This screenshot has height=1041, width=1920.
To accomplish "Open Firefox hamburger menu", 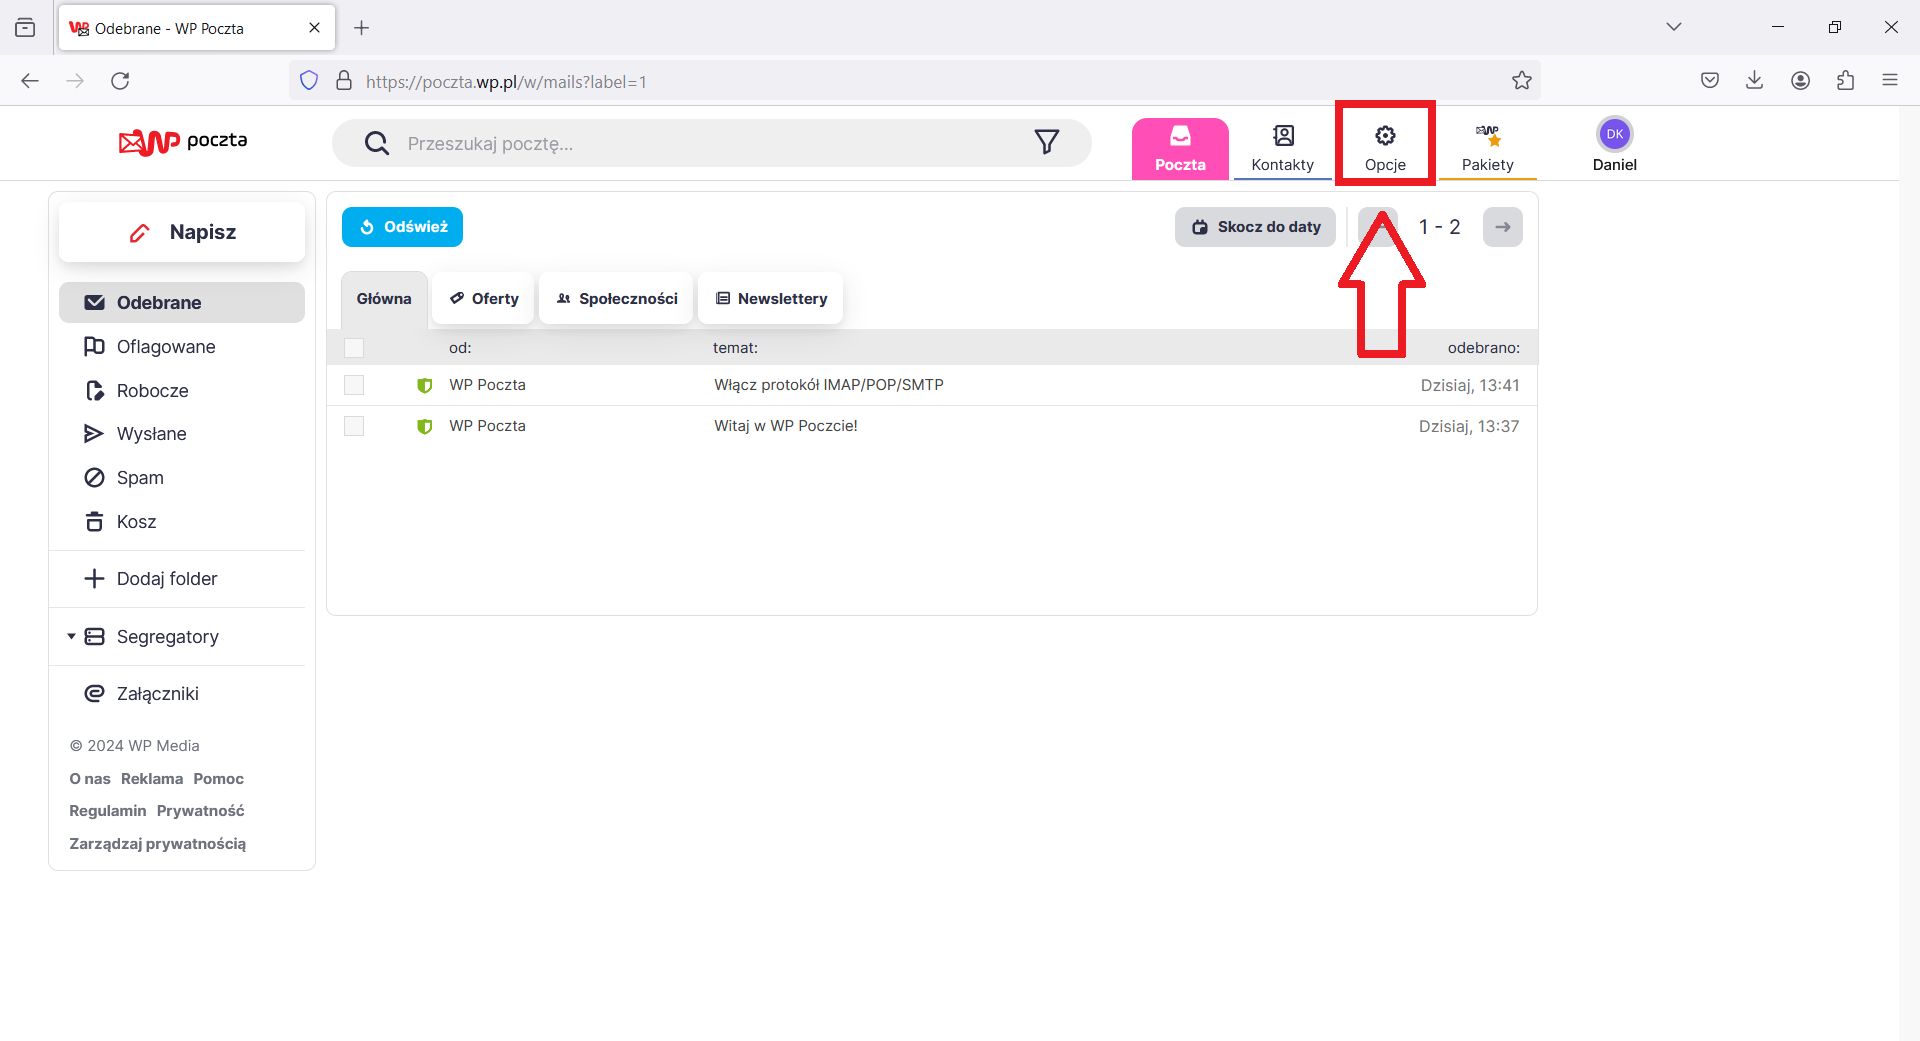I will (x=1889, y=81).
